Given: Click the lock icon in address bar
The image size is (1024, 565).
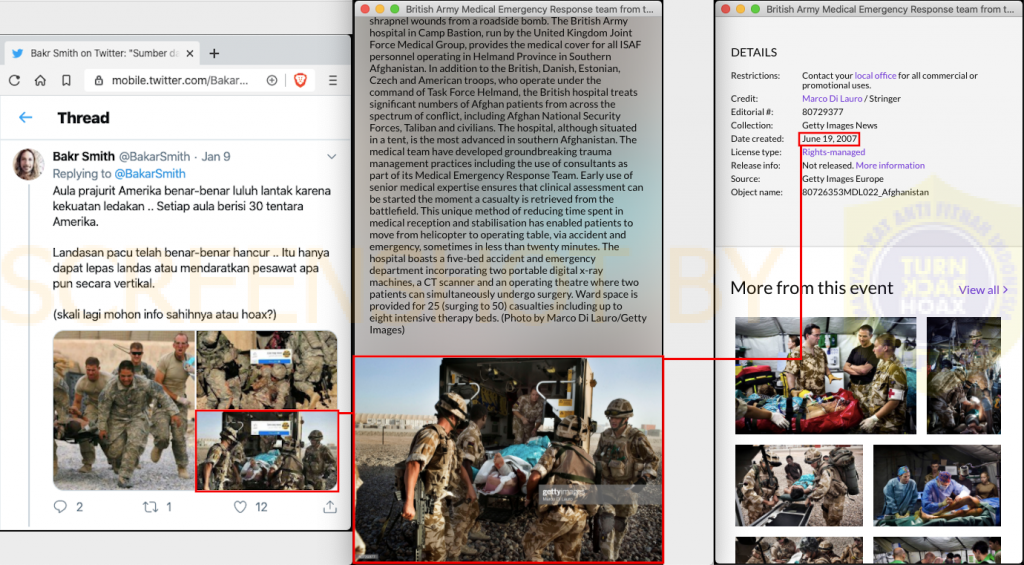Looking at the screenshot, I should (99, 80).
